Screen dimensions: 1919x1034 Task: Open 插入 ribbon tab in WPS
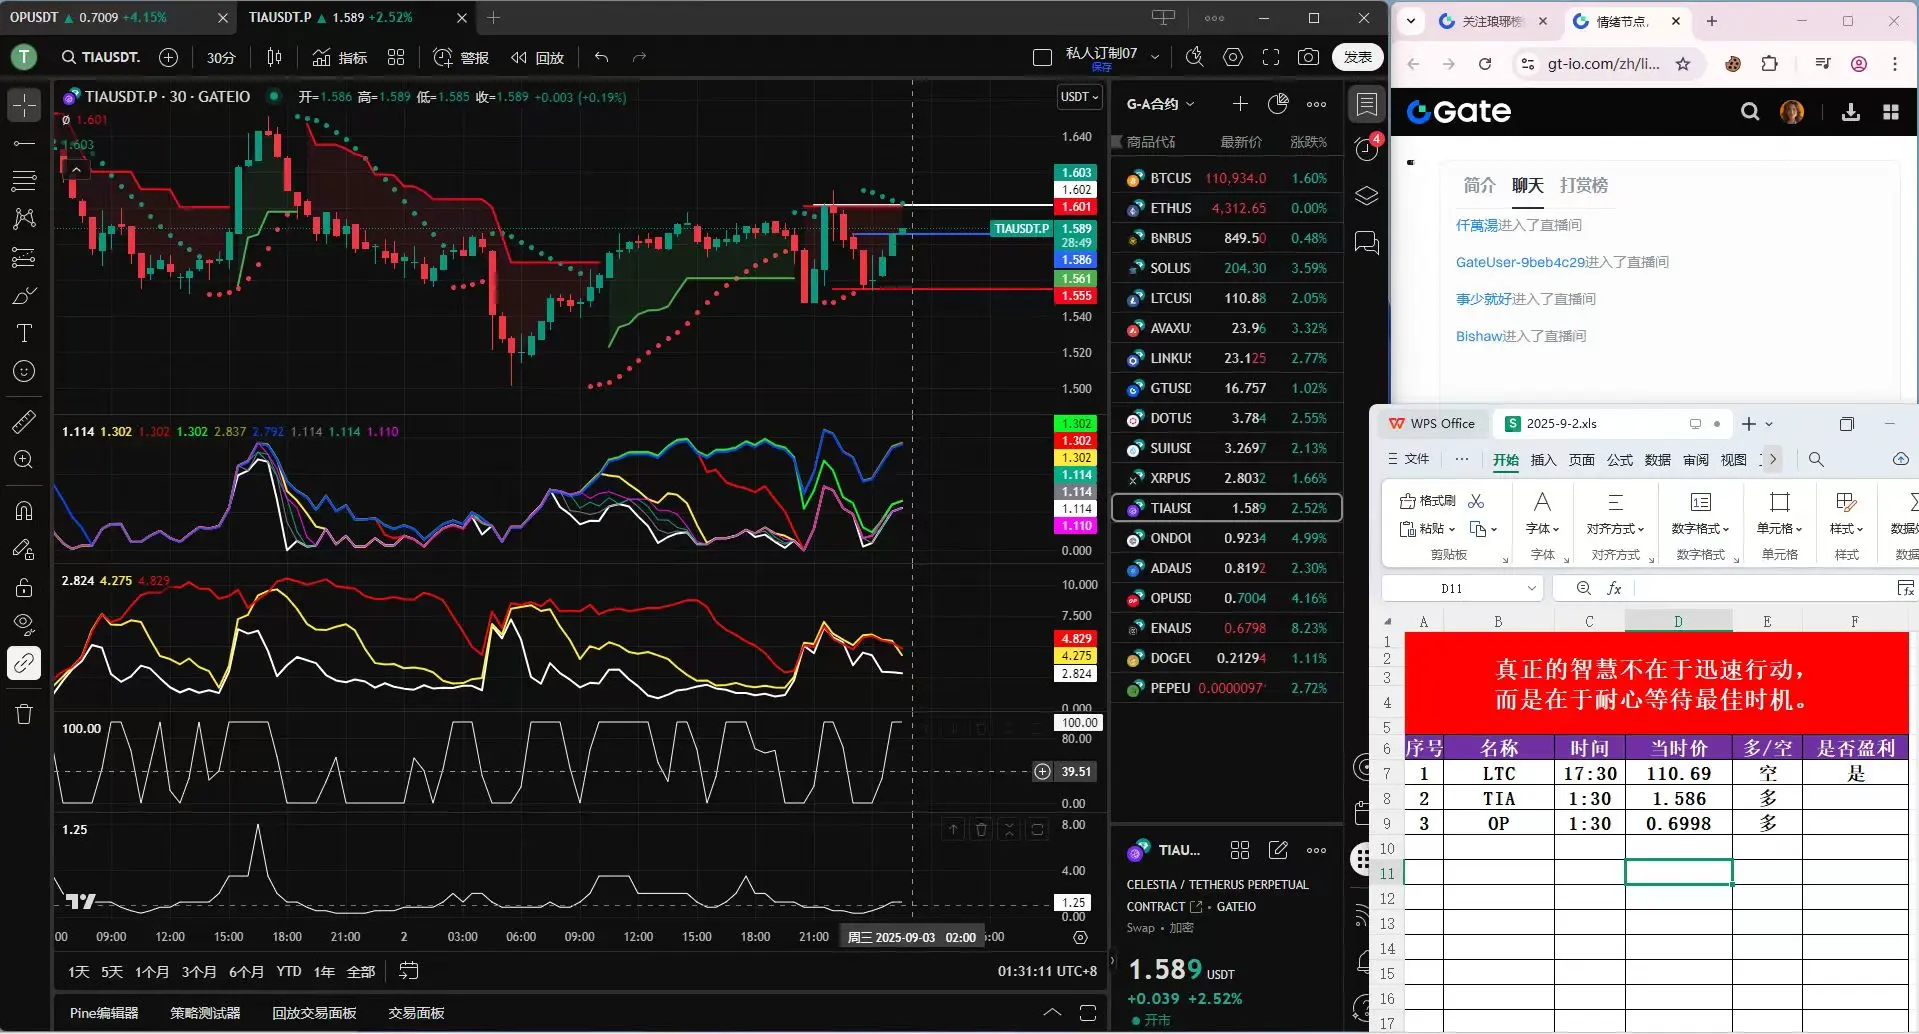coord(1544,460)
